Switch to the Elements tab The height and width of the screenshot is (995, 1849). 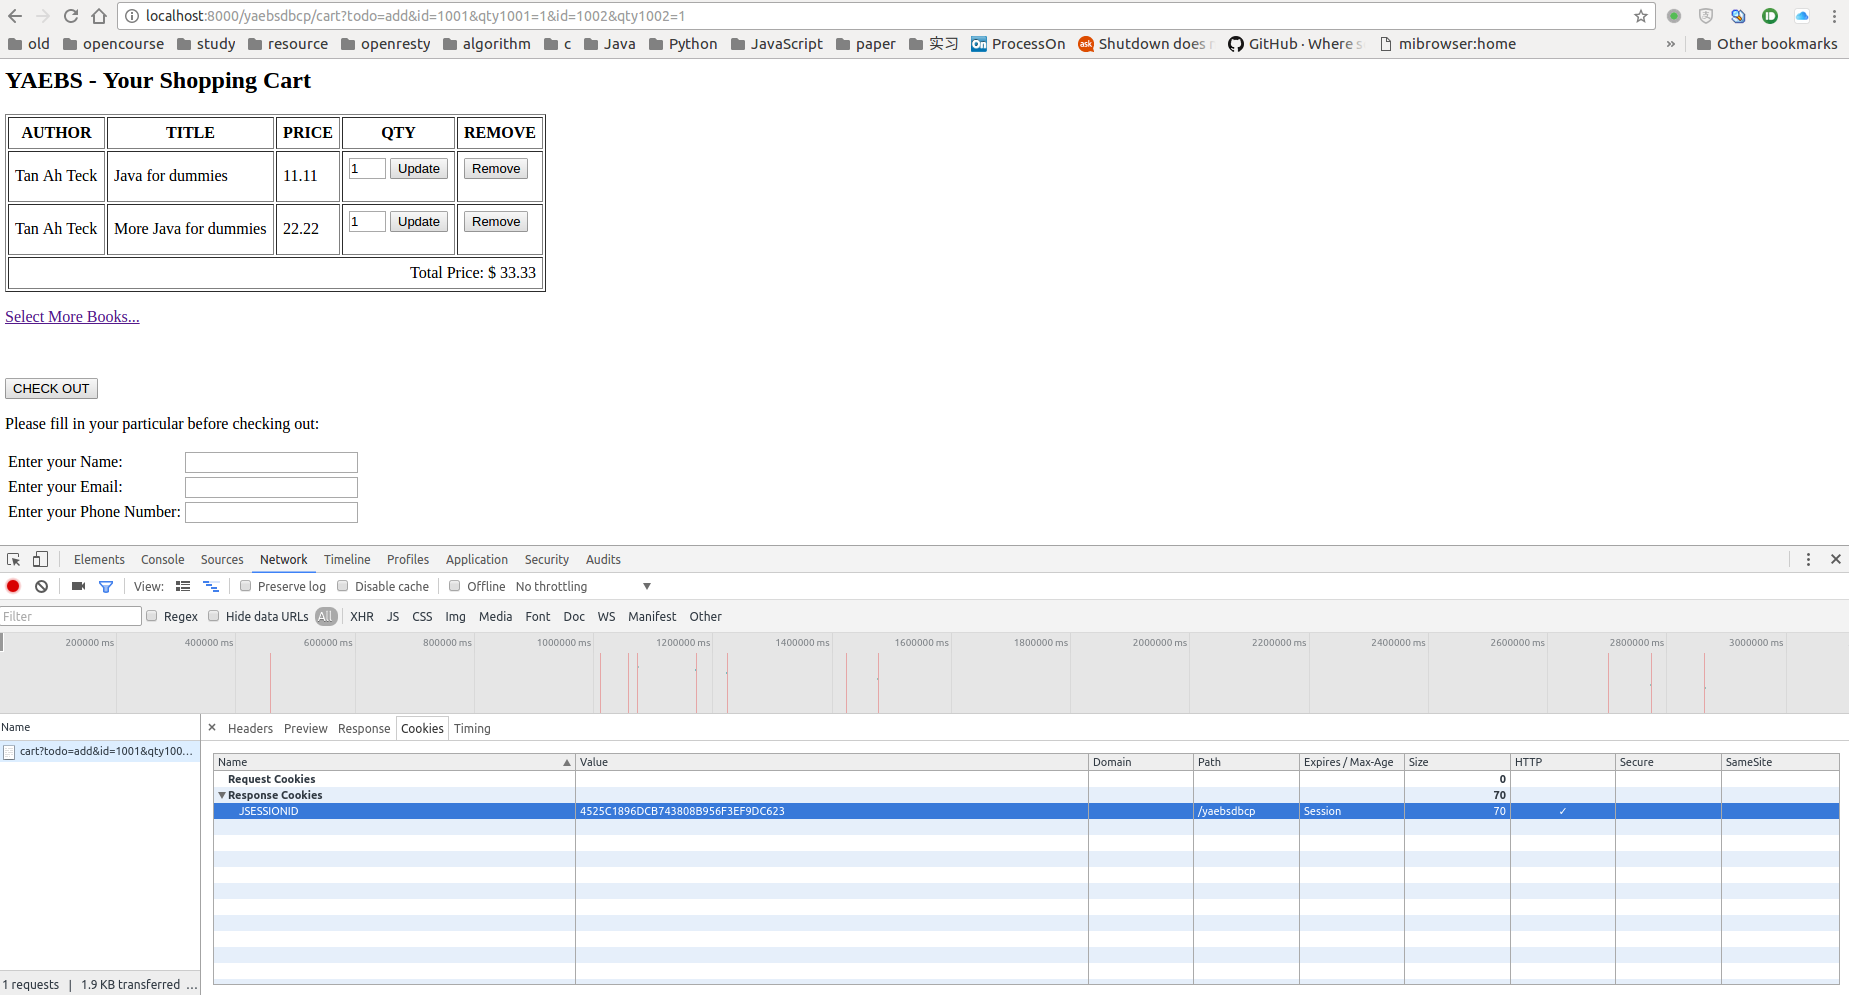99,560
